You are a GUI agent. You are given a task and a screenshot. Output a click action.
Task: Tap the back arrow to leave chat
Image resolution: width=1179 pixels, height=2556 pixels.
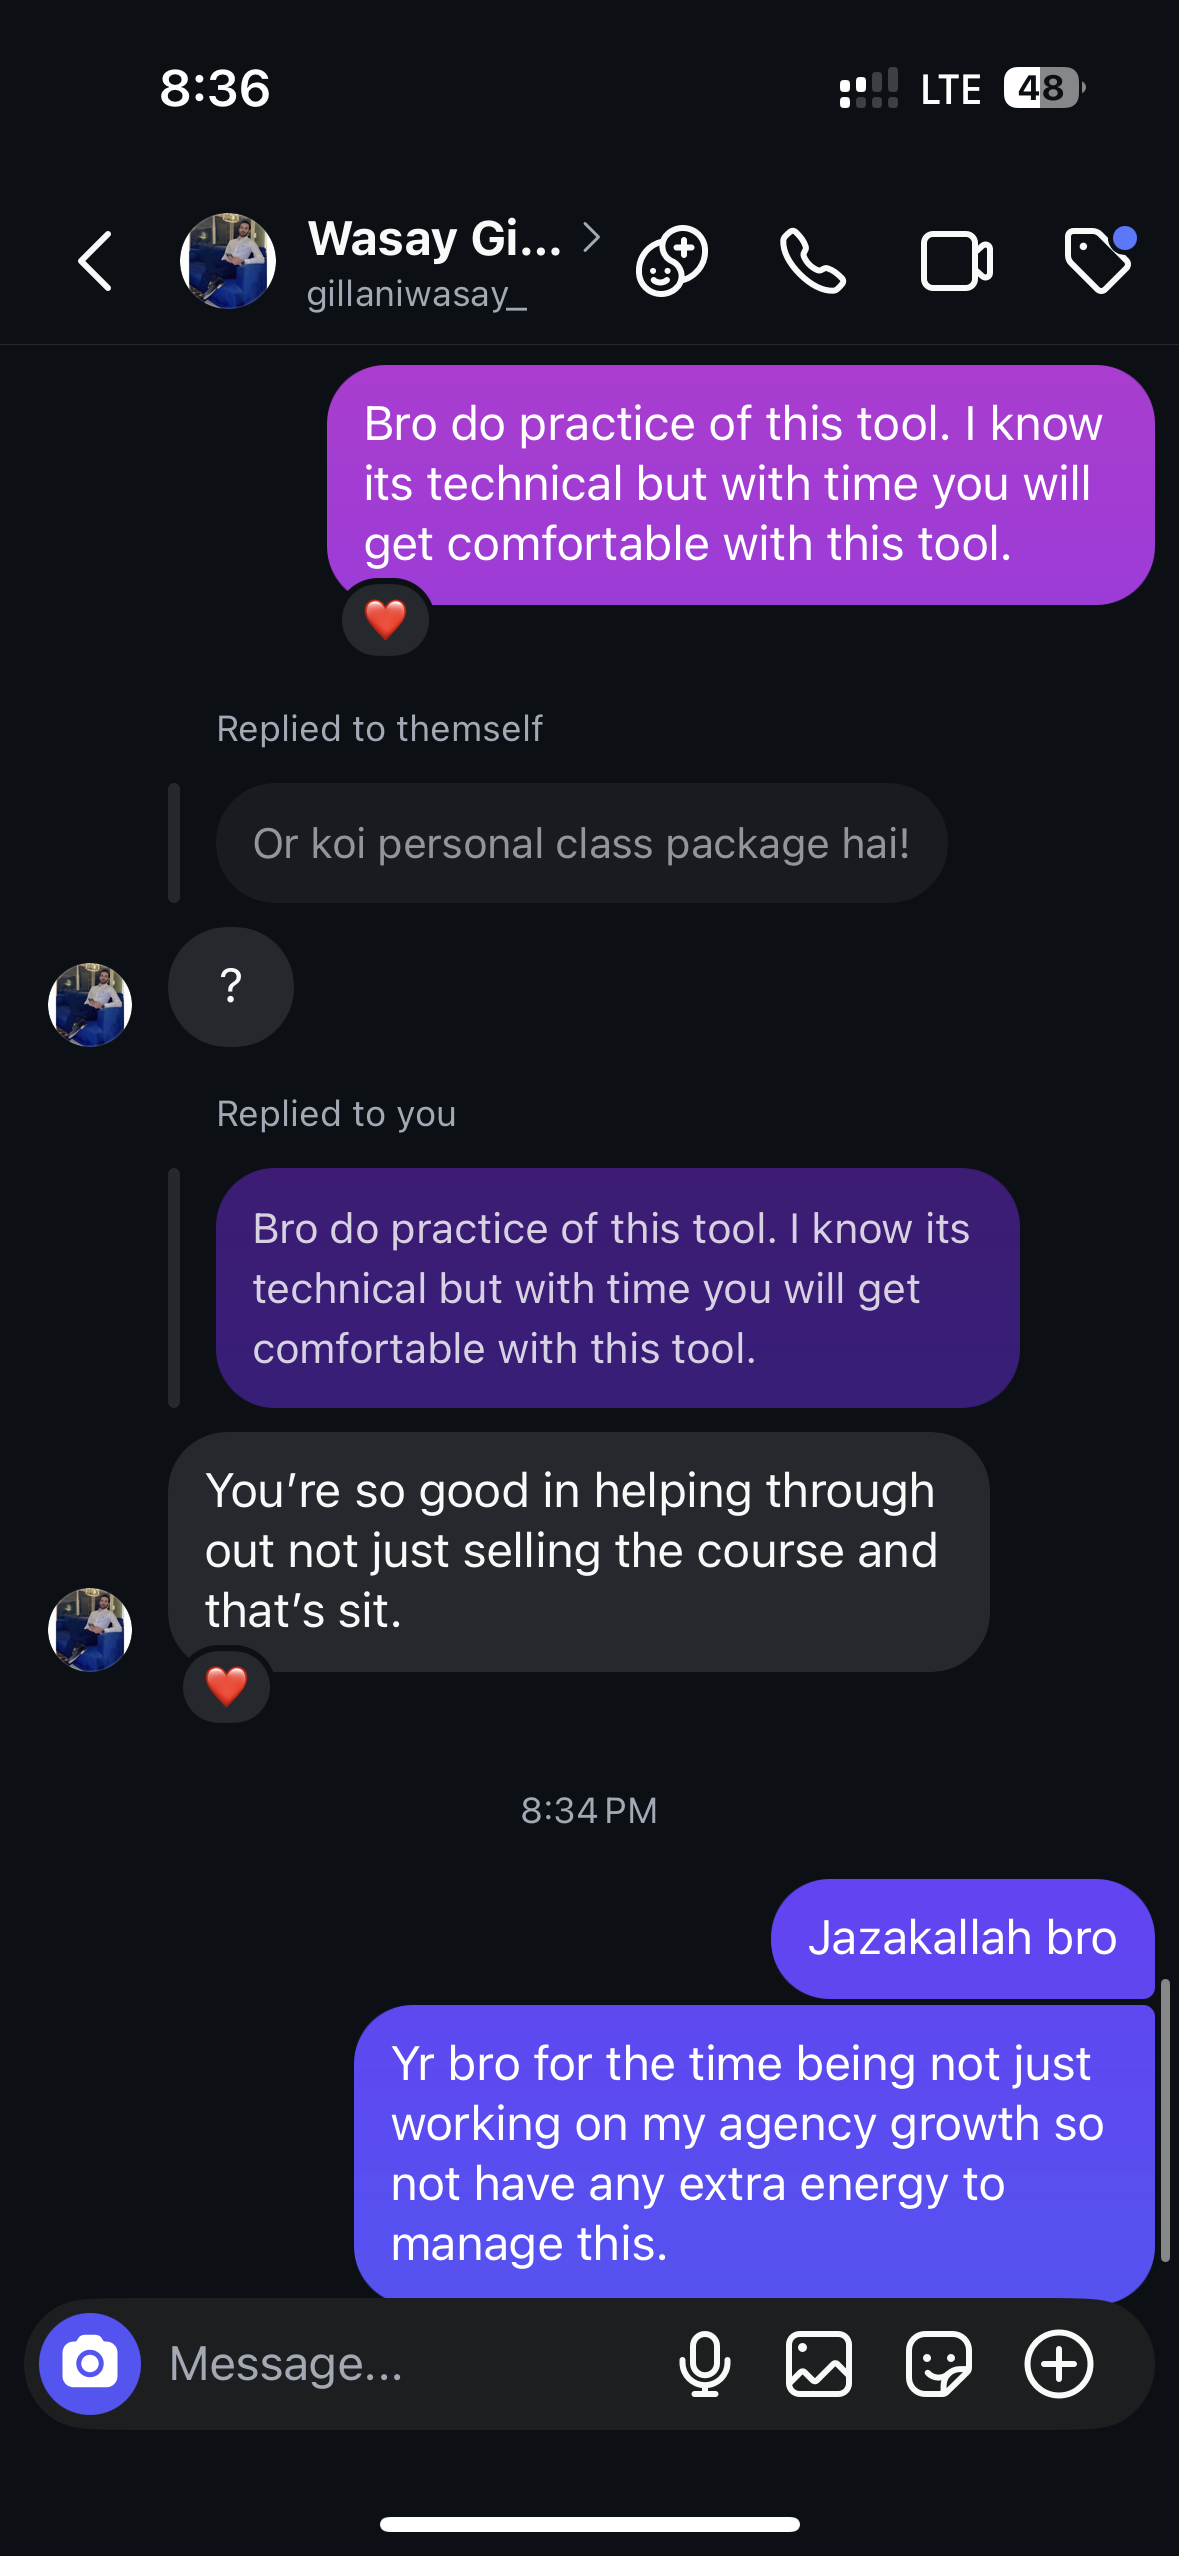click(x=95, y=262)
